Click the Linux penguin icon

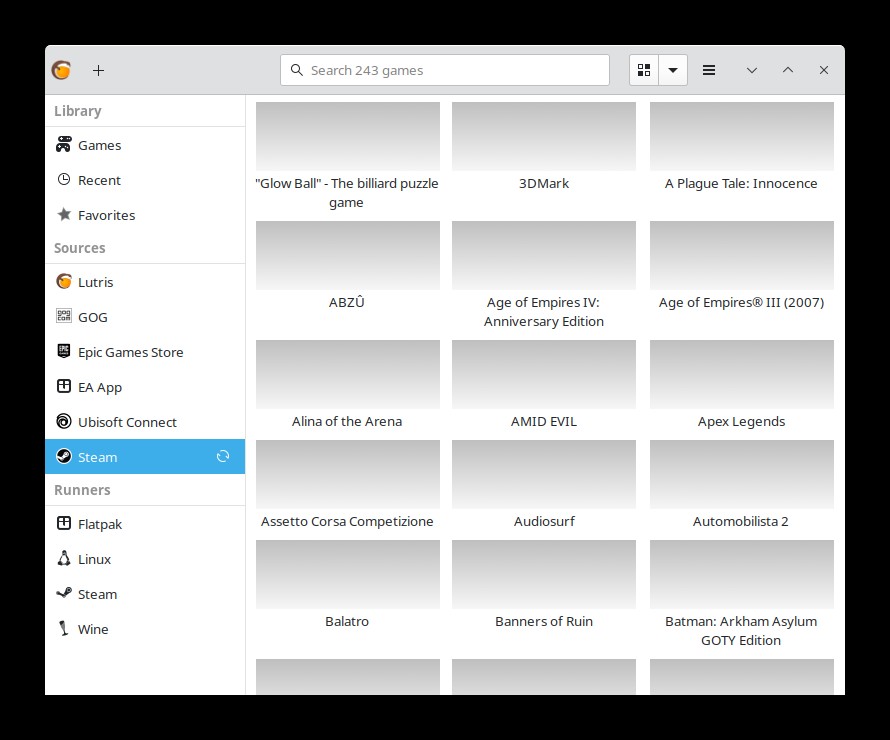click(x=64, y=558)
